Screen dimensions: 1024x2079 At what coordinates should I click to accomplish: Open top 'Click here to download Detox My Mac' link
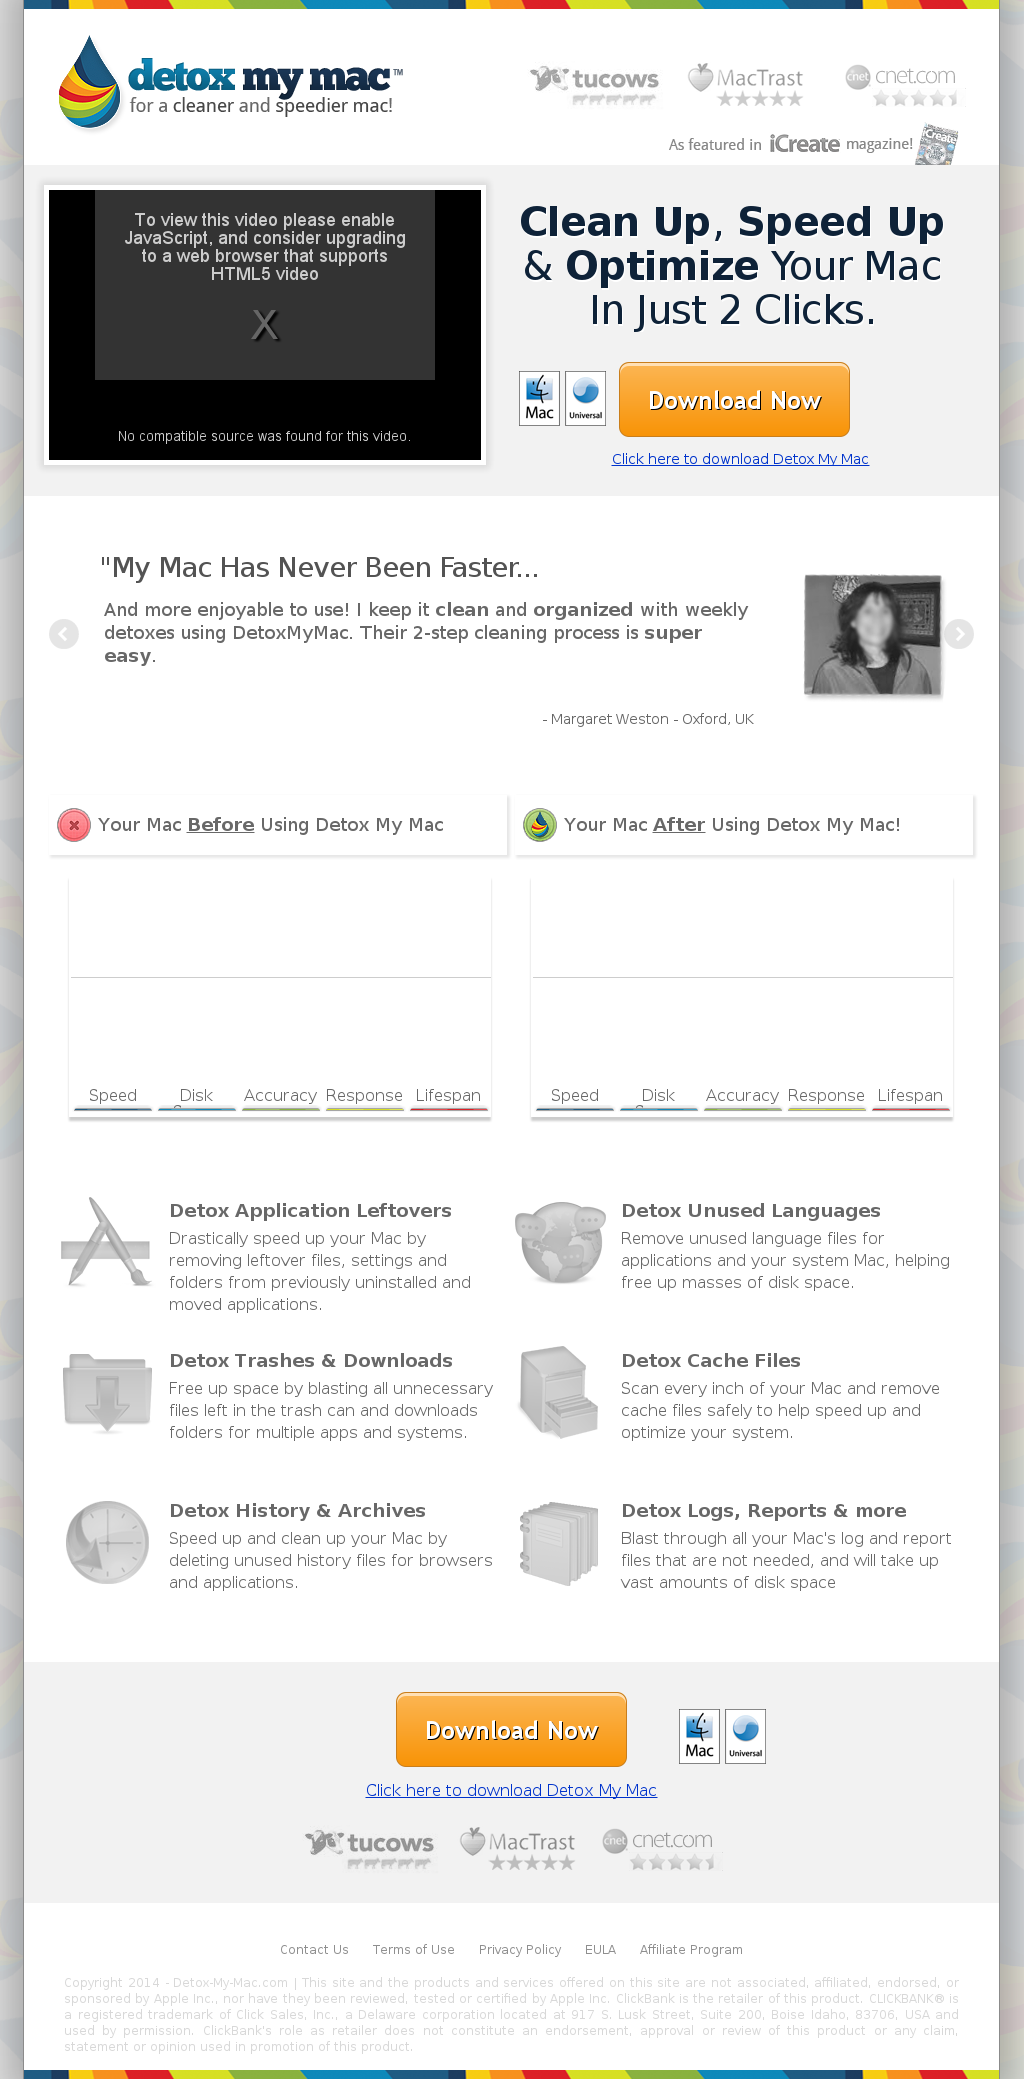pos(740,459)
